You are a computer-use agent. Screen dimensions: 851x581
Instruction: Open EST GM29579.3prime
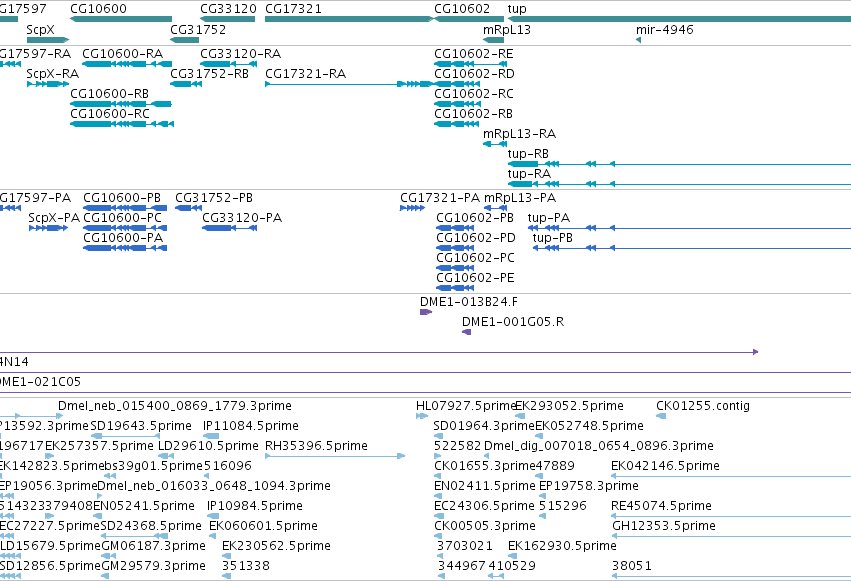click(154, 567)
